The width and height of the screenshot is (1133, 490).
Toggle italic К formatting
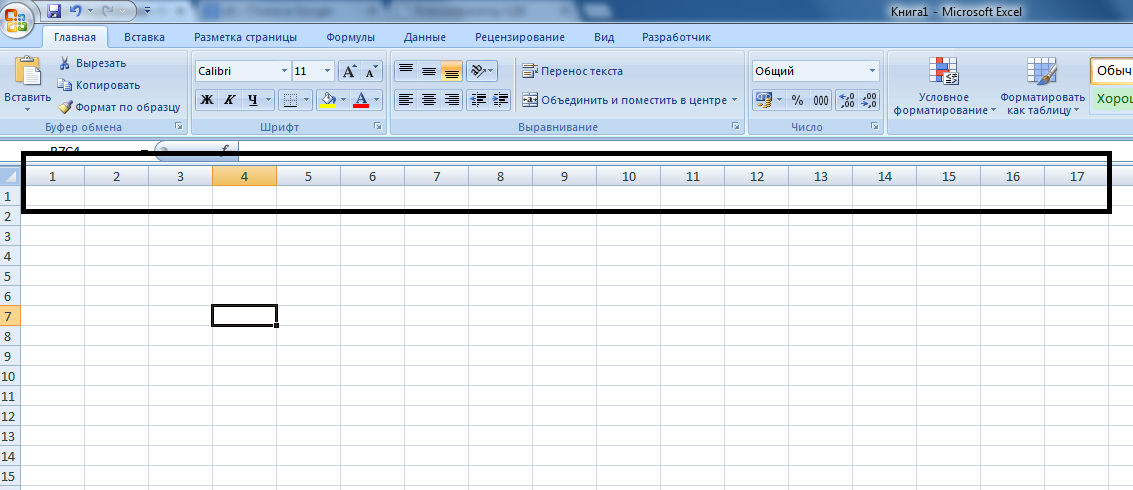point(229,100)
